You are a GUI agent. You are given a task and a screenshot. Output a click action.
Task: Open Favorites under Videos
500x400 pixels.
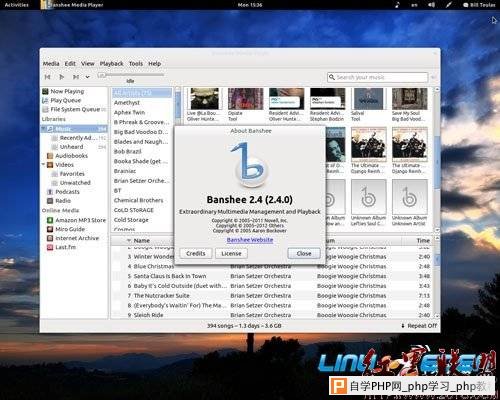pyautogui.click(x=72, y=174)
